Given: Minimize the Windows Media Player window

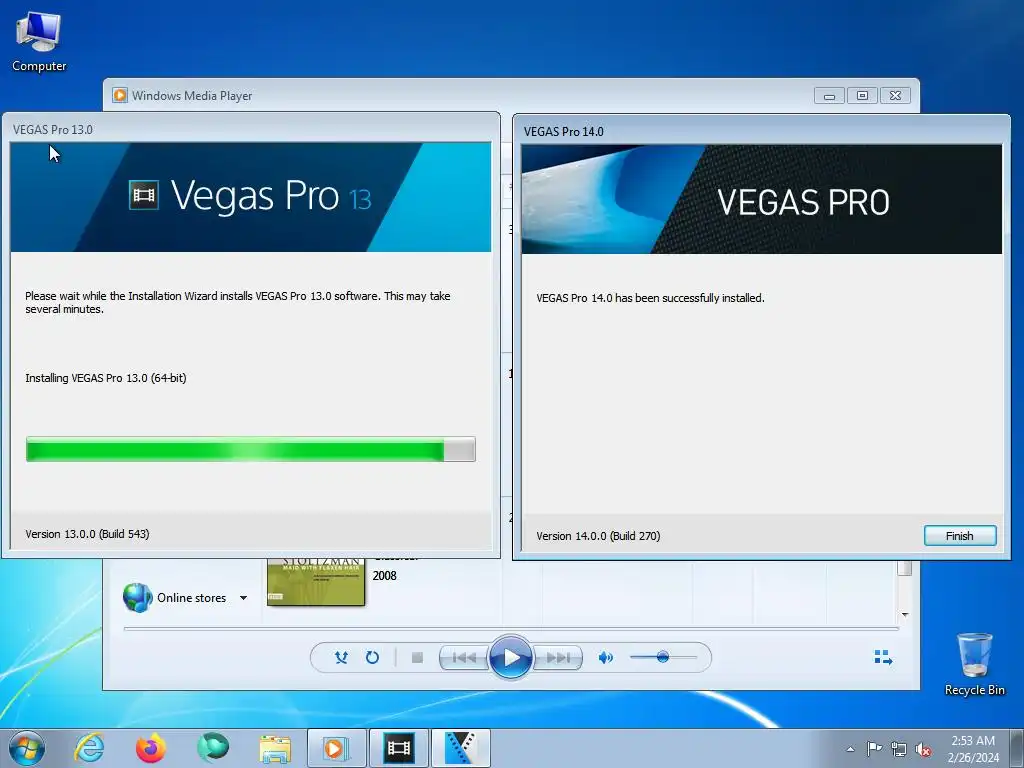Looking at the screenshot, I should point(829,95).
